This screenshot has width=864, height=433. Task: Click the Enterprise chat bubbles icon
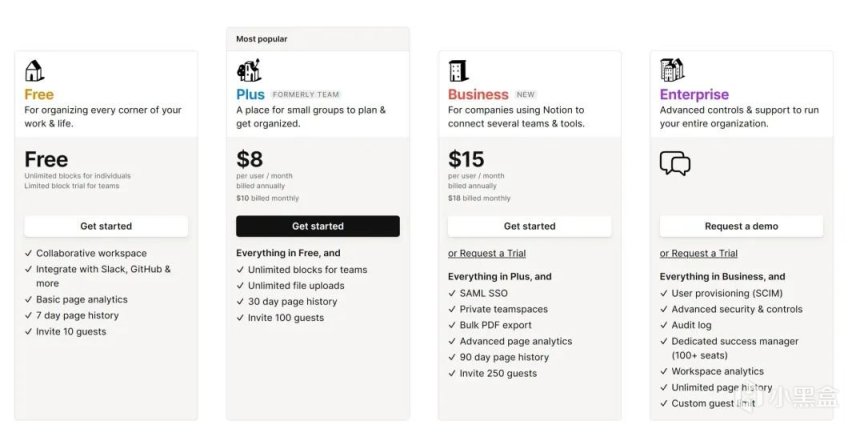coord(675,164)
